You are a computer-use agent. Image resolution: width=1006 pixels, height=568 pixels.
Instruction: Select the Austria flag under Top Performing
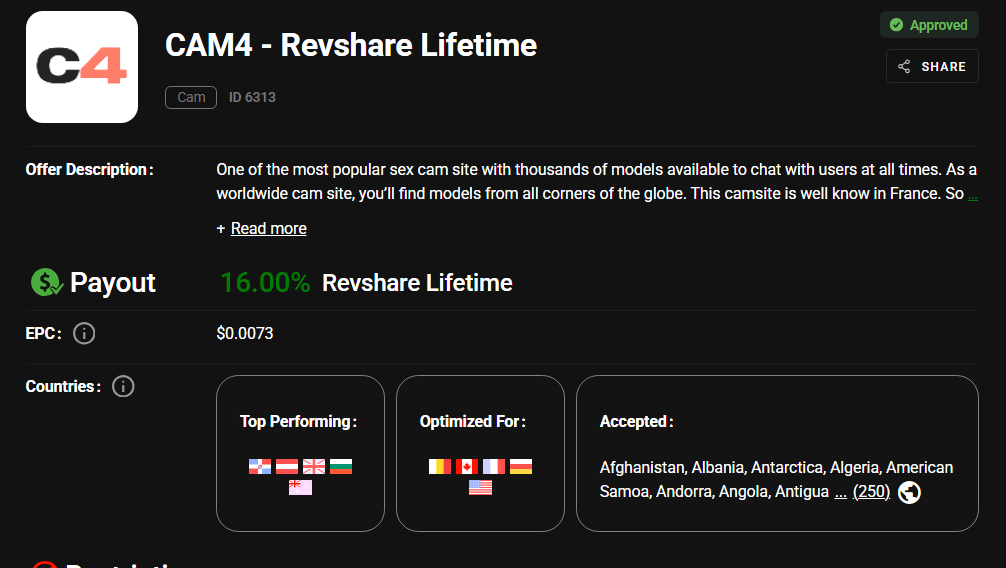tap(287, 467)
